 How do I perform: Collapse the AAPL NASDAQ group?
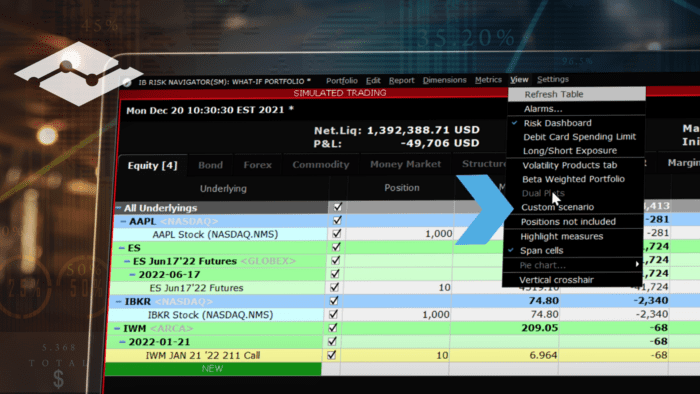[124, 221]
